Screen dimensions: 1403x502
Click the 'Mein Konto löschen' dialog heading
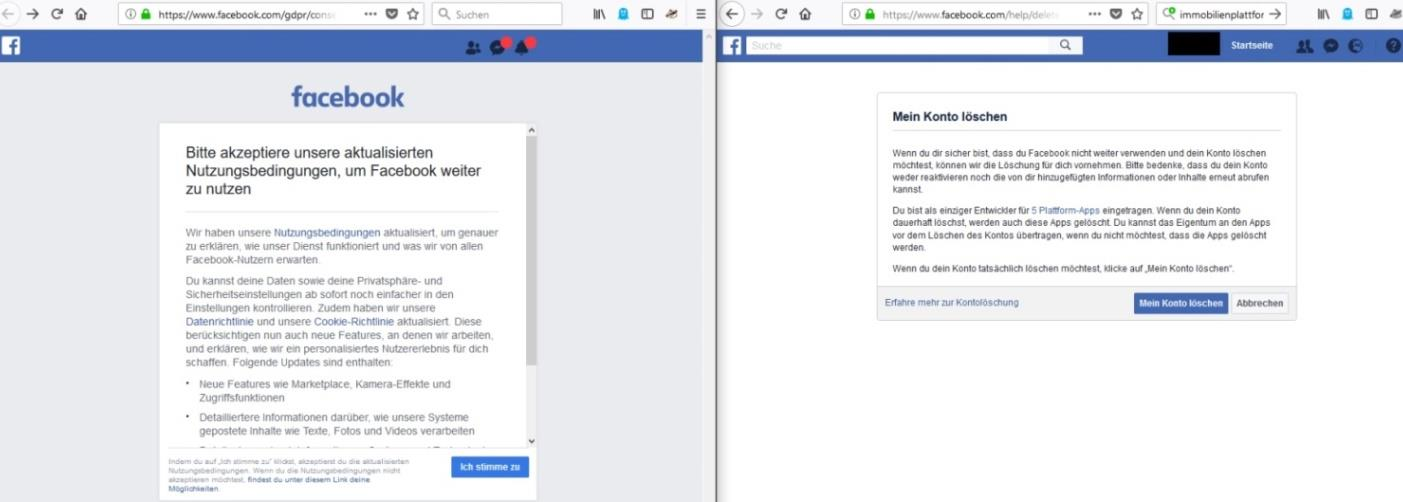point(949,117)
